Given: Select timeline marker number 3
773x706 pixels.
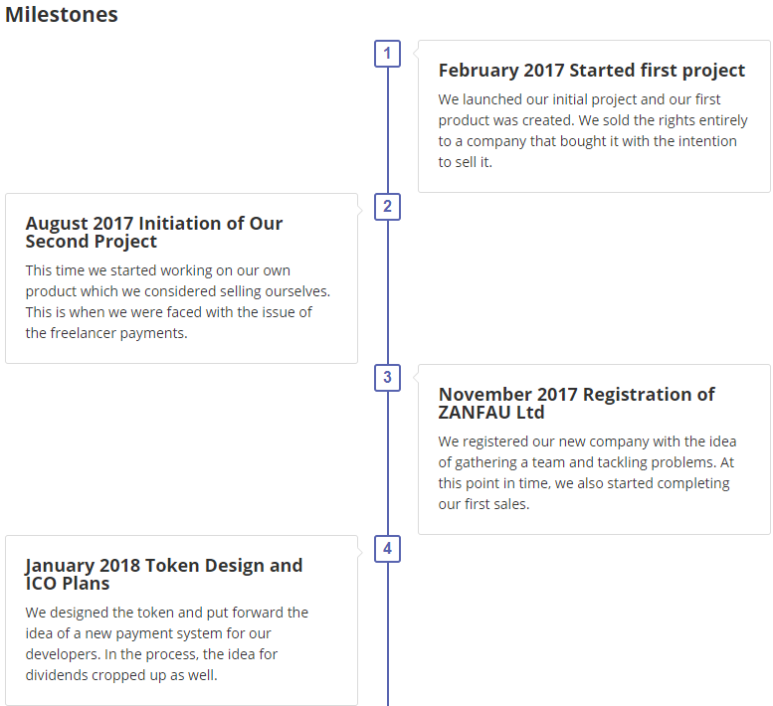Looking at the screenshot, I should click(x=387, y=378).
